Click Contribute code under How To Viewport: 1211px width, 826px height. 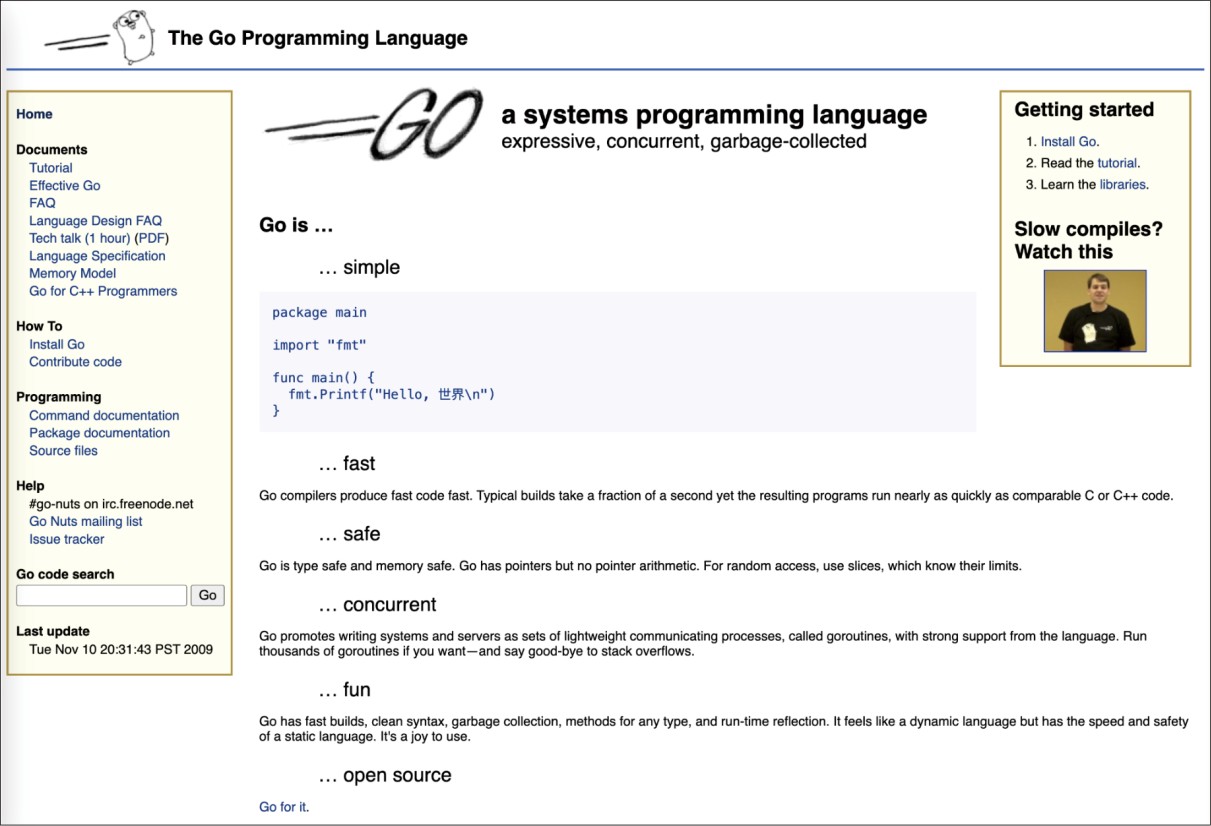pyautogui.click(x=75, y=362)
